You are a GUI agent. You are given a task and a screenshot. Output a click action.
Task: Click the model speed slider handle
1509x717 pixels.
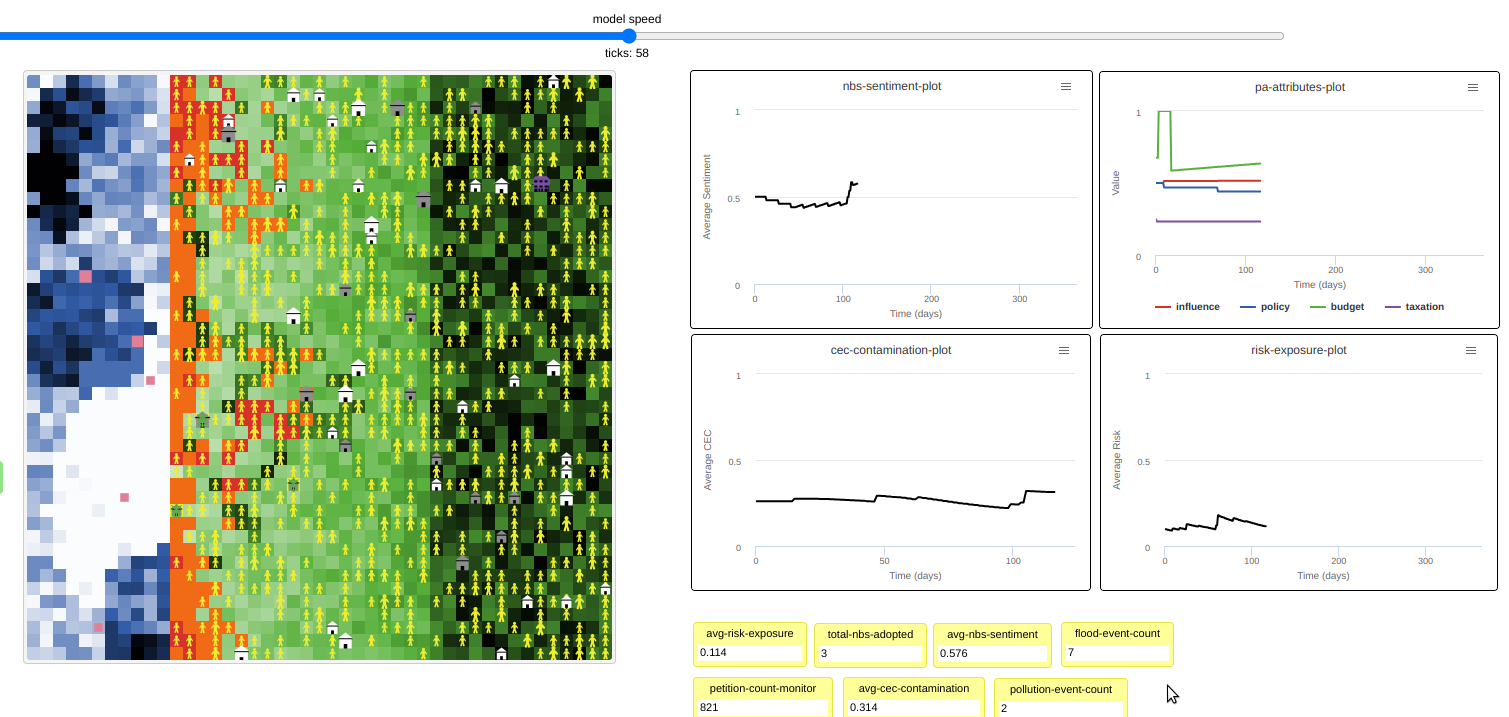tap(628, 36)
